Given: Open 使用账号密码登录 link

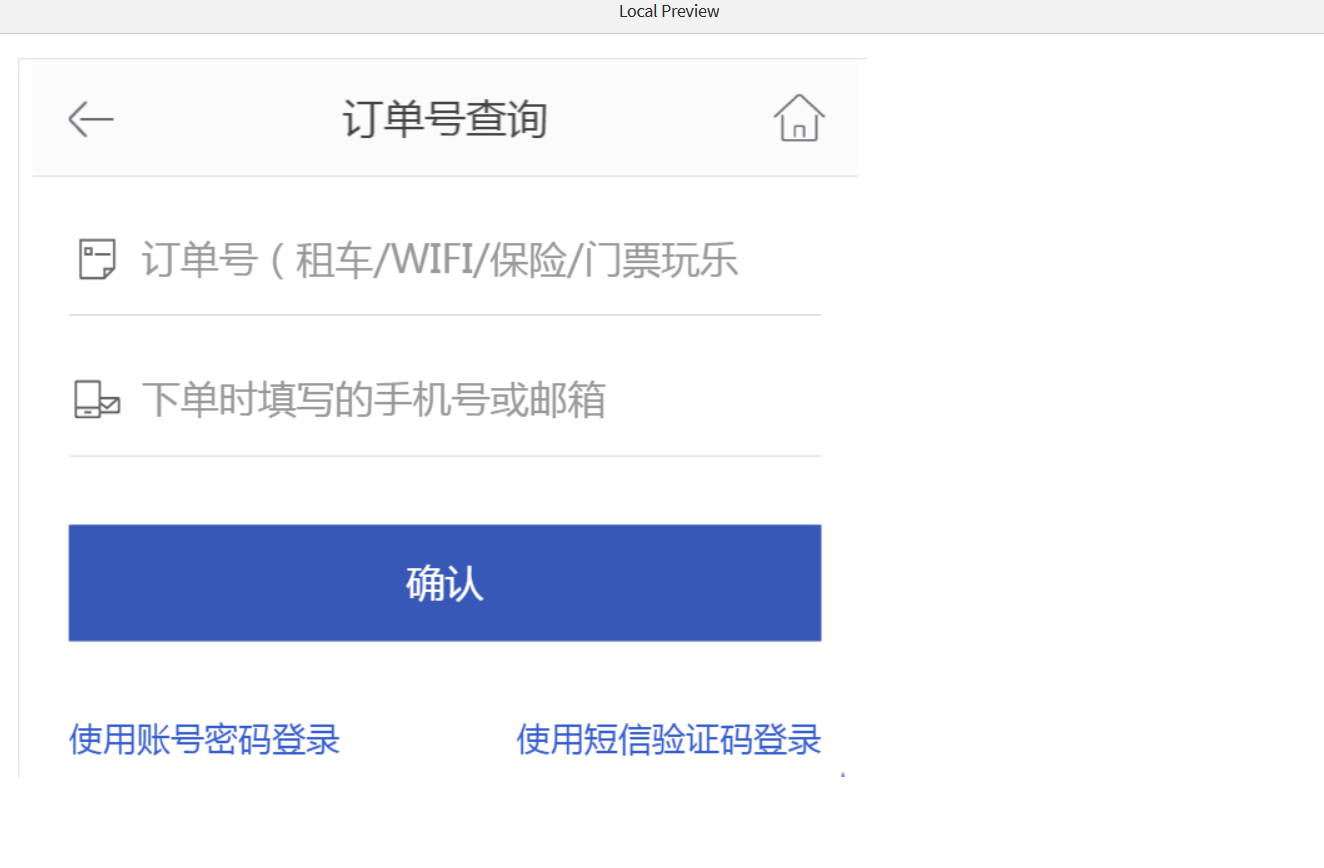Looking at the screenshot, I should tap(205, 740).
